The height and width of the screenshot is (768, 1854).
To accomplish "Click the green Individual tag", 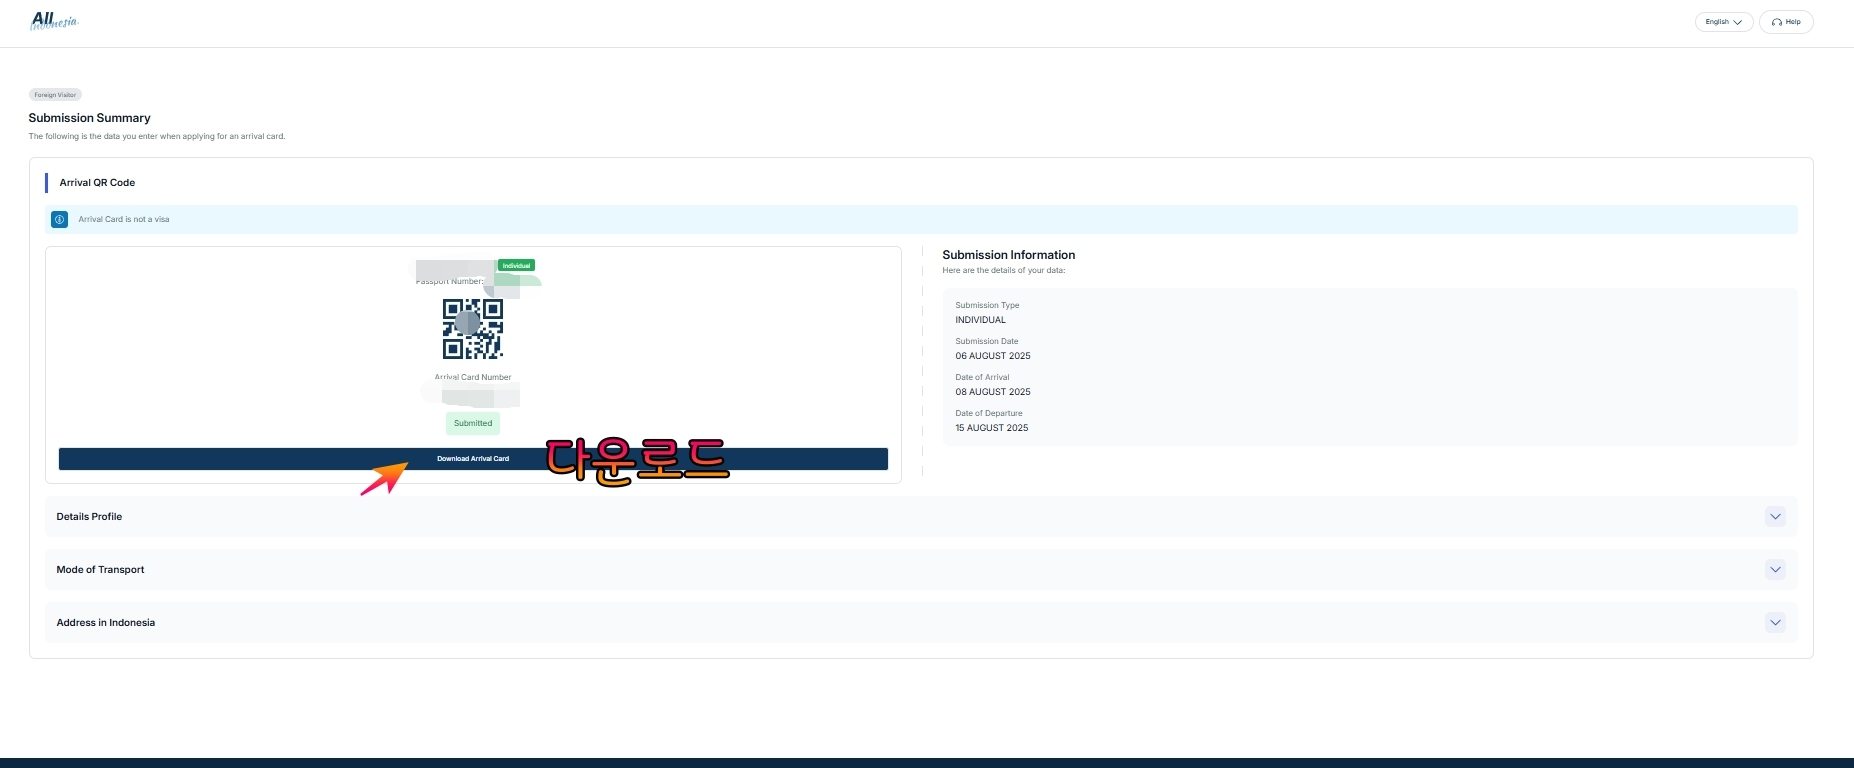I will pyautogui.click(x=516, y=265).
